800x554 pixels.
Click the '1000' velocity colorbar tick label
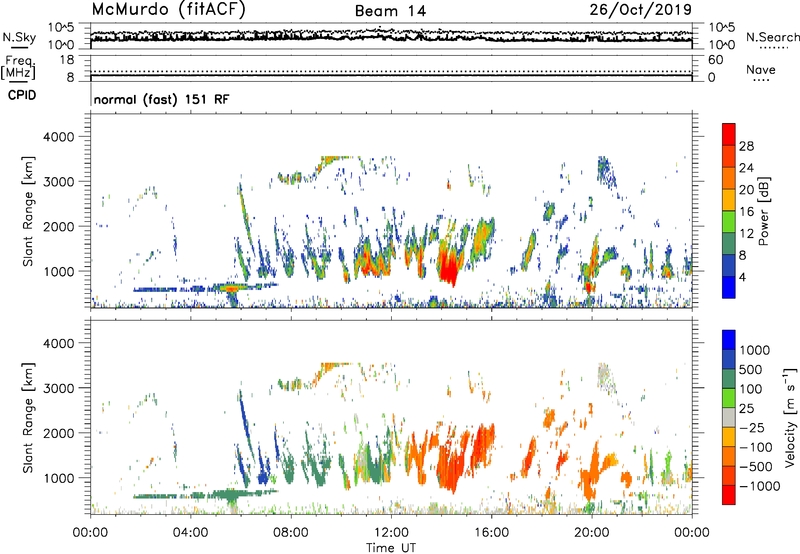coord(754,350)
